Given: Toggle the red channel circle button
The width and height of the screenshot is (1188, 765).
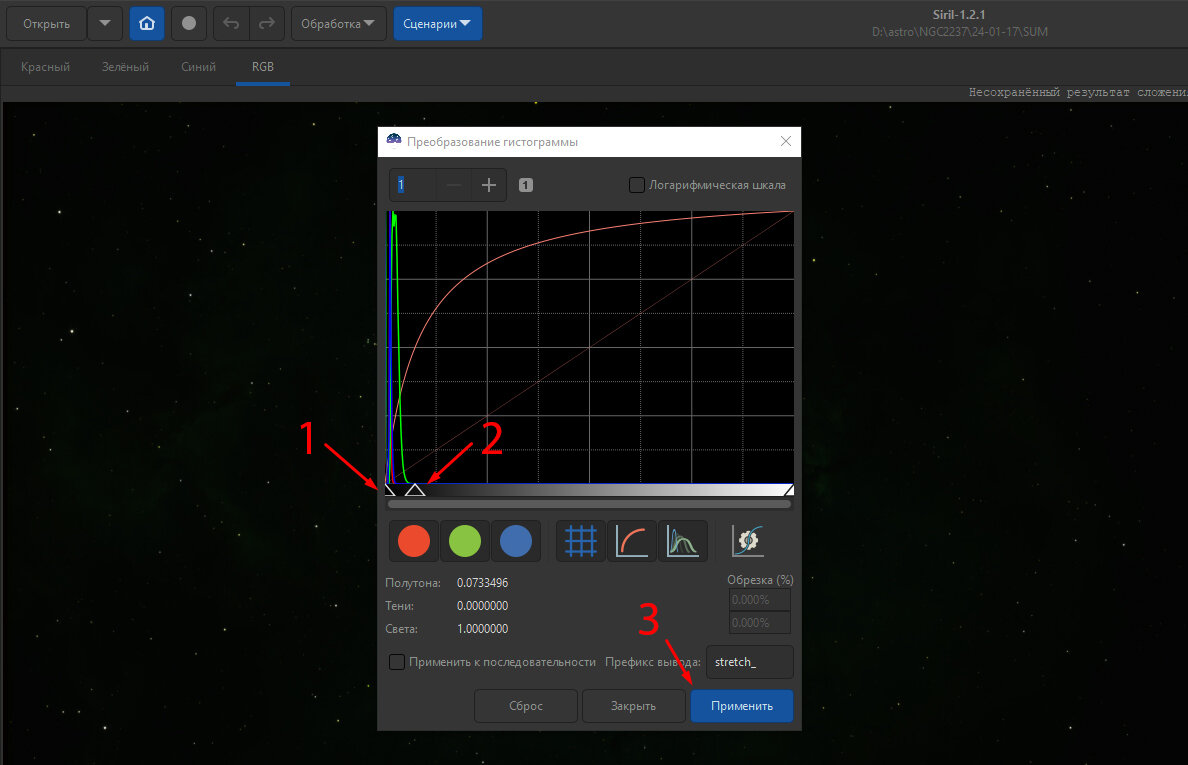Looking at the screenshot, I should pyautogui.click(x=414, y=542).
